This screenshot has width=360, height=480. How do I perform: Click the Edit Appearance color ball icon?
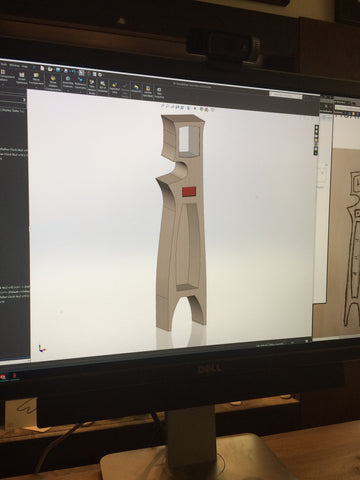[x=202, y=109]
